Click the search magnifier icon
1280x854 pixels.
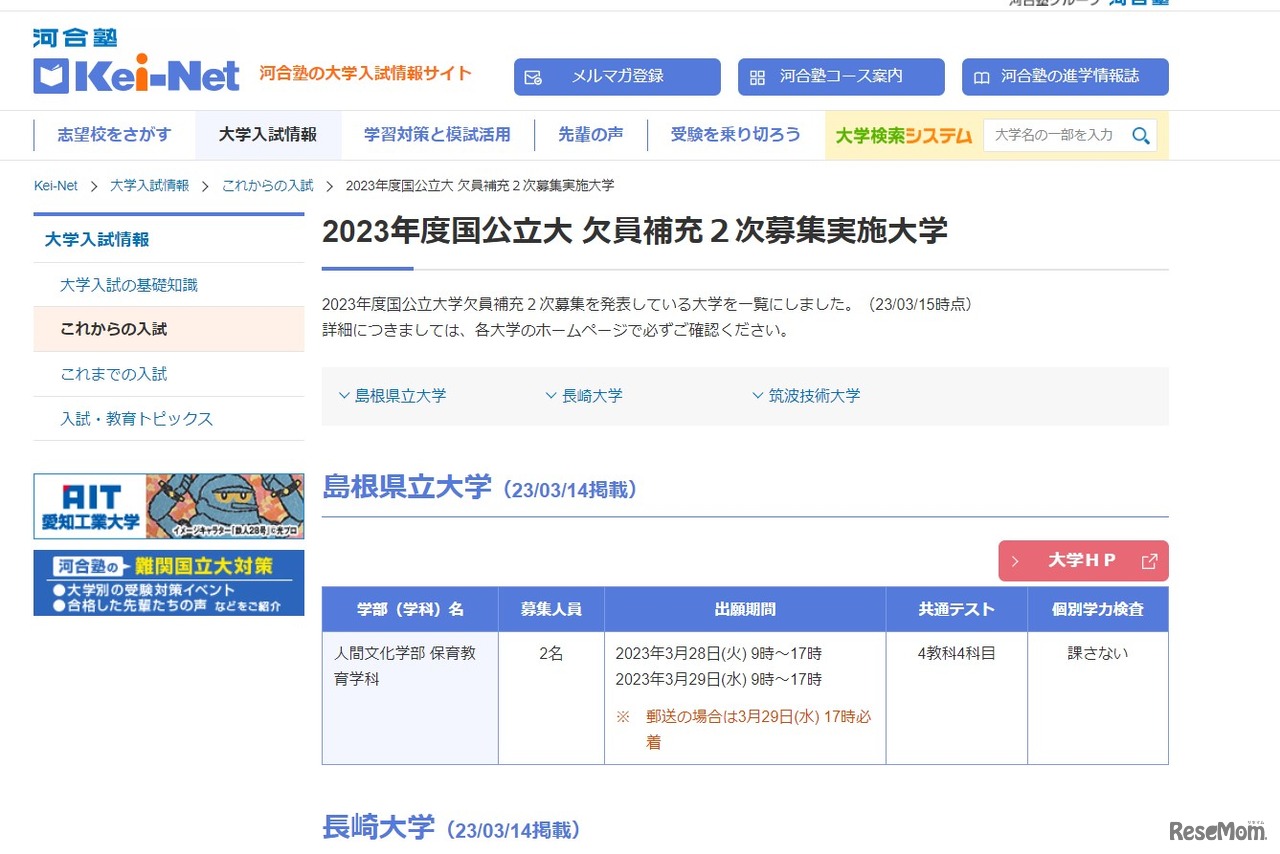[x=1140, y=136]
